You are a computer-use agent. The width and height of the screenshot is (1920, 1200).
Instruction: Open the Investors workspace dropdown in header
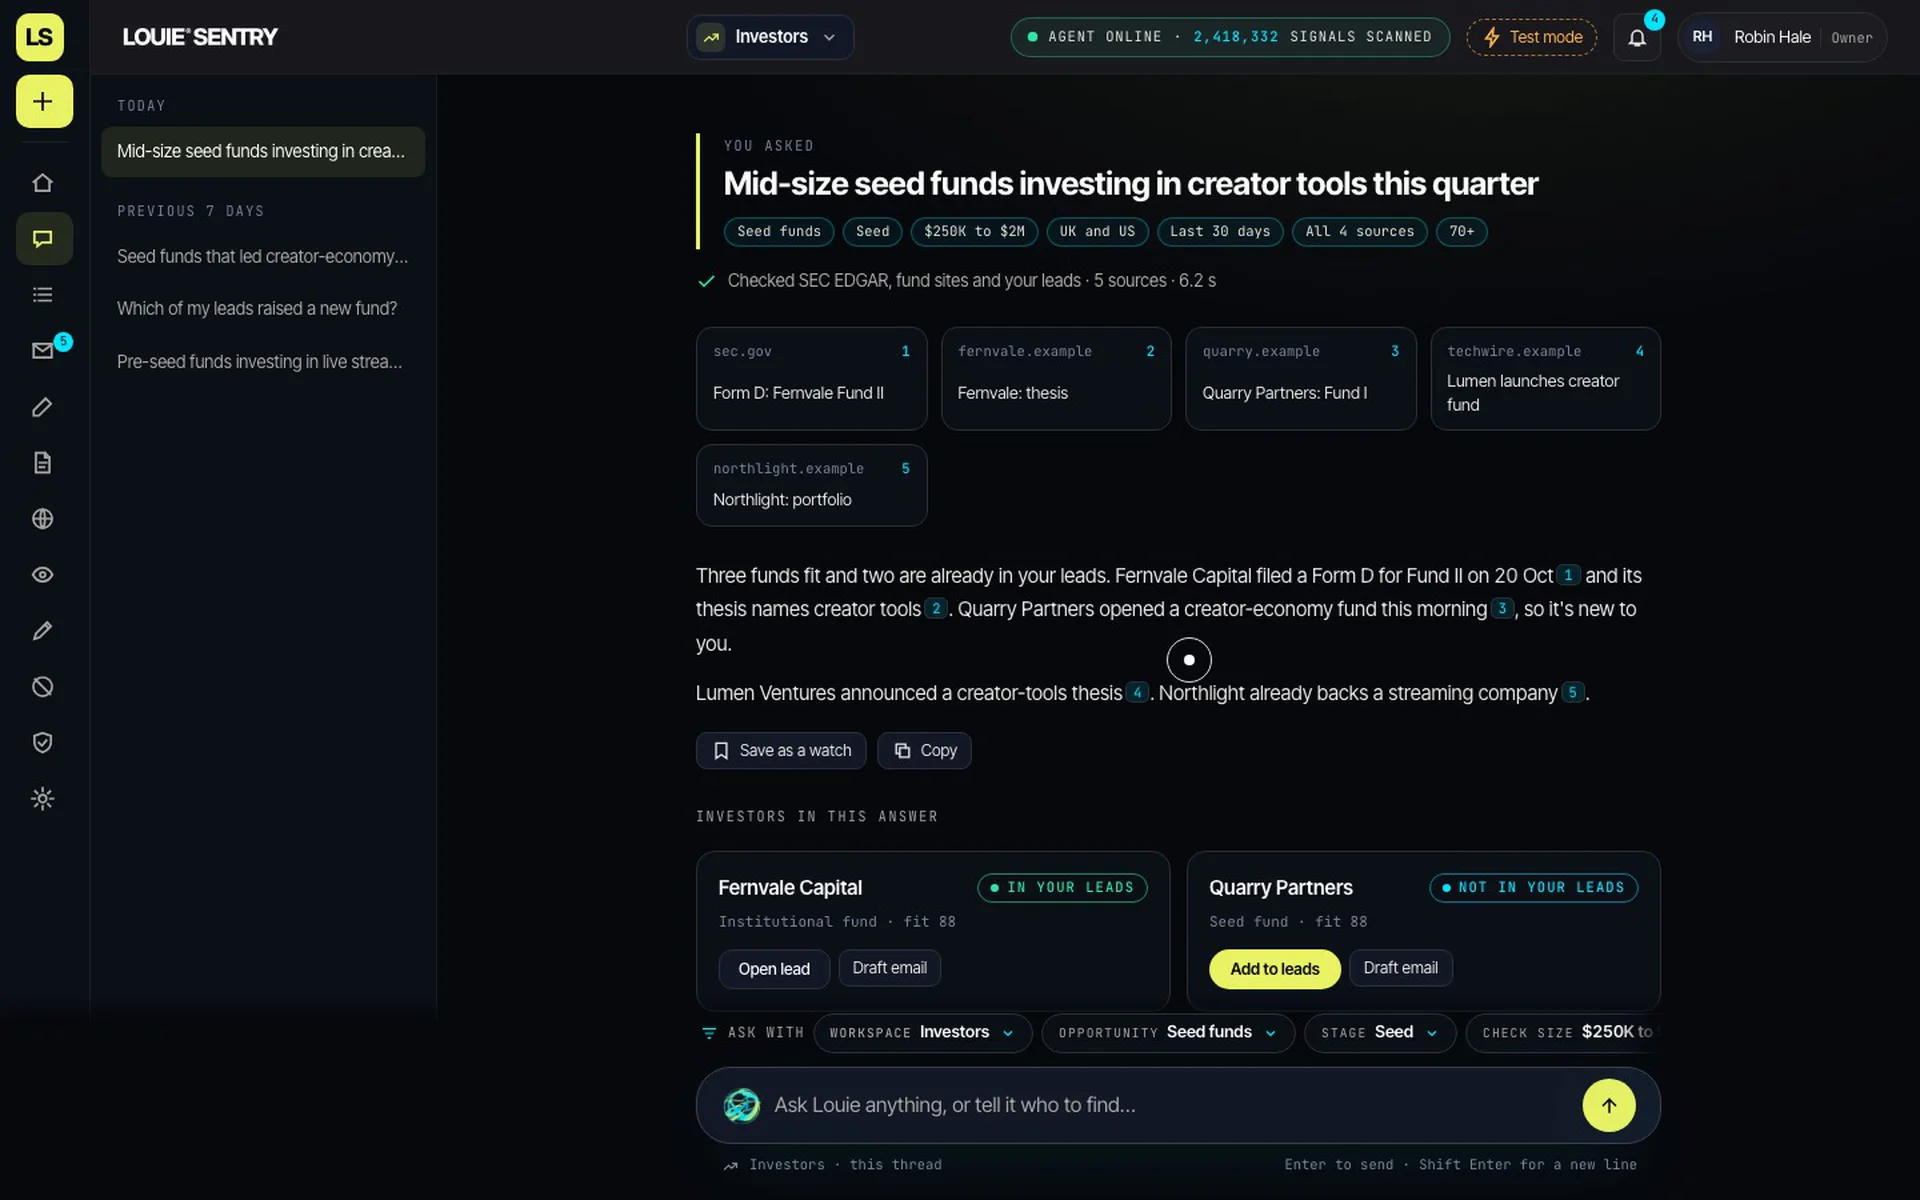770,37
